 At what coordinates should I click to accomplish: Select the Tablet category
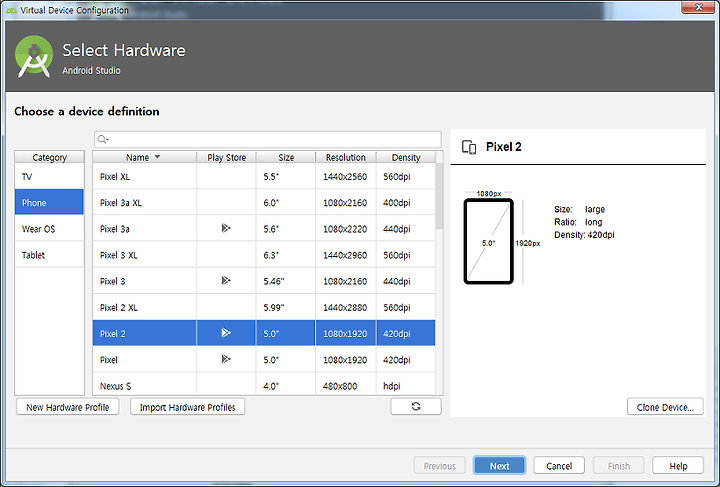(49, 255)
